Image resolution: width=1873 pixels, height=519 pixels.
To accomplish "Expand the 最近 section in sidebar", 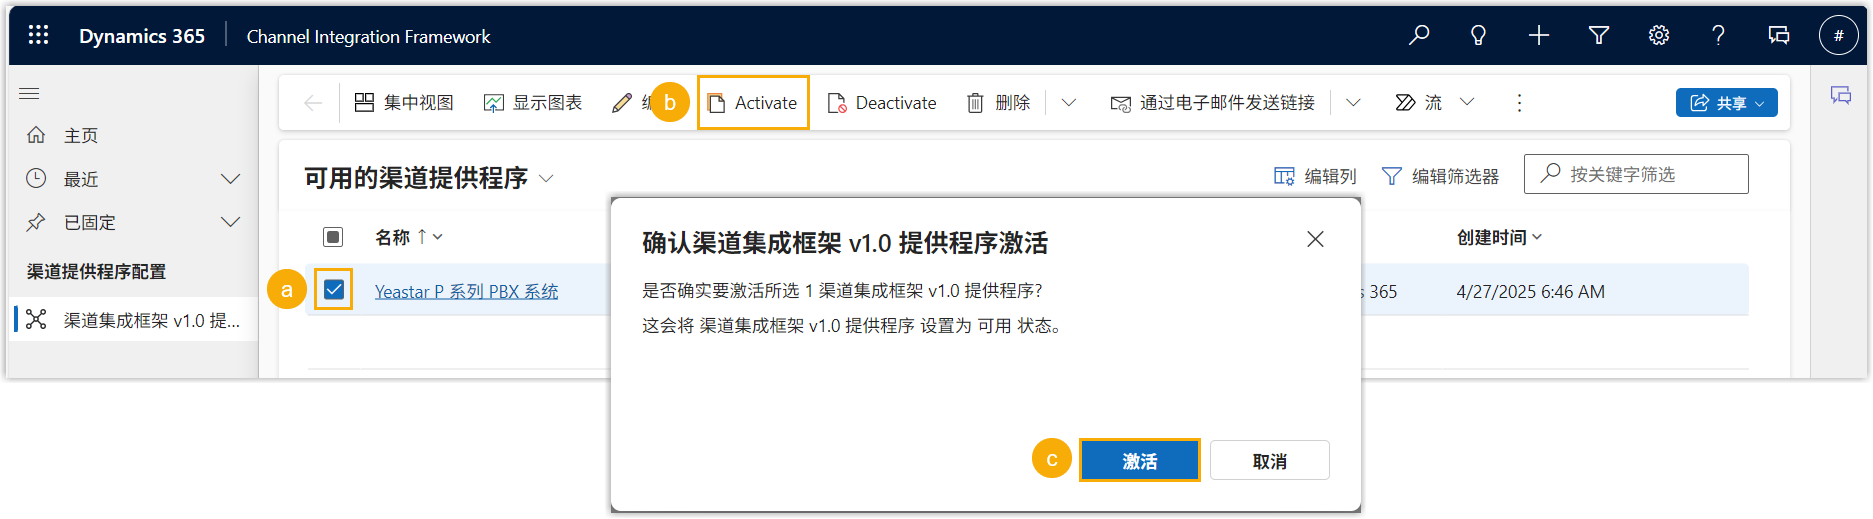I will click(230, 179).
